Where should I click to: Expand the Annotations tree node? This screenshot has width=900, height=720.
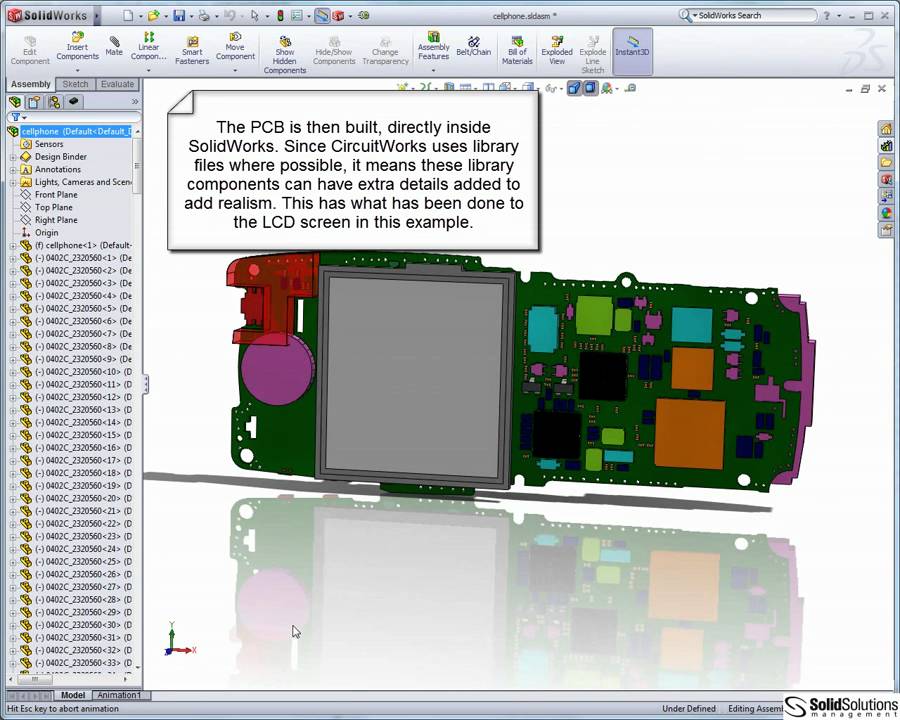[13, 169]
